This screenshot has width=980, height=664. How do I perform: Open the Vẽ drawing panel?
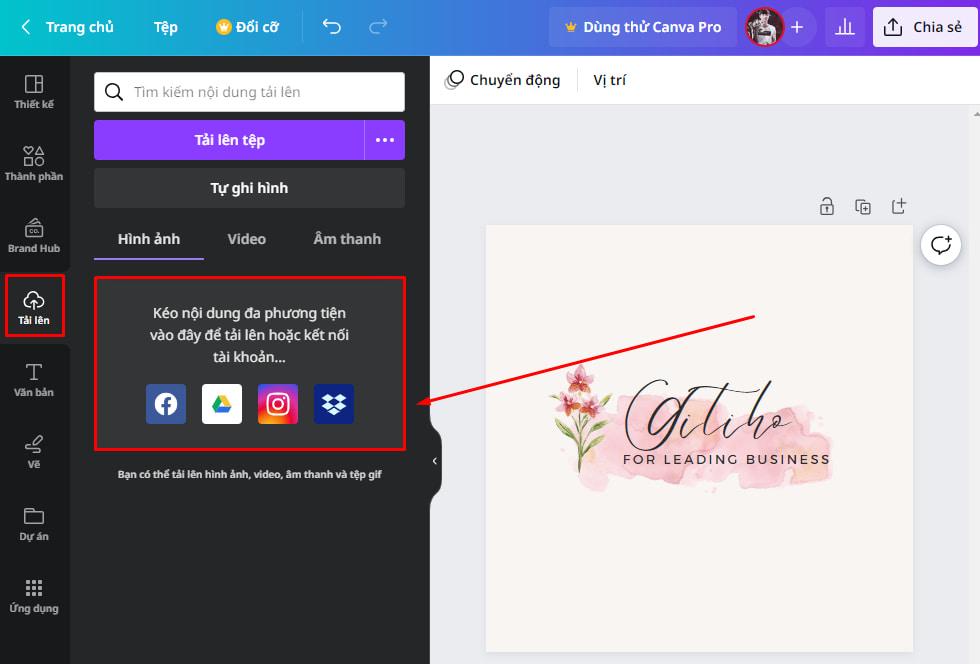pos(35,447)
